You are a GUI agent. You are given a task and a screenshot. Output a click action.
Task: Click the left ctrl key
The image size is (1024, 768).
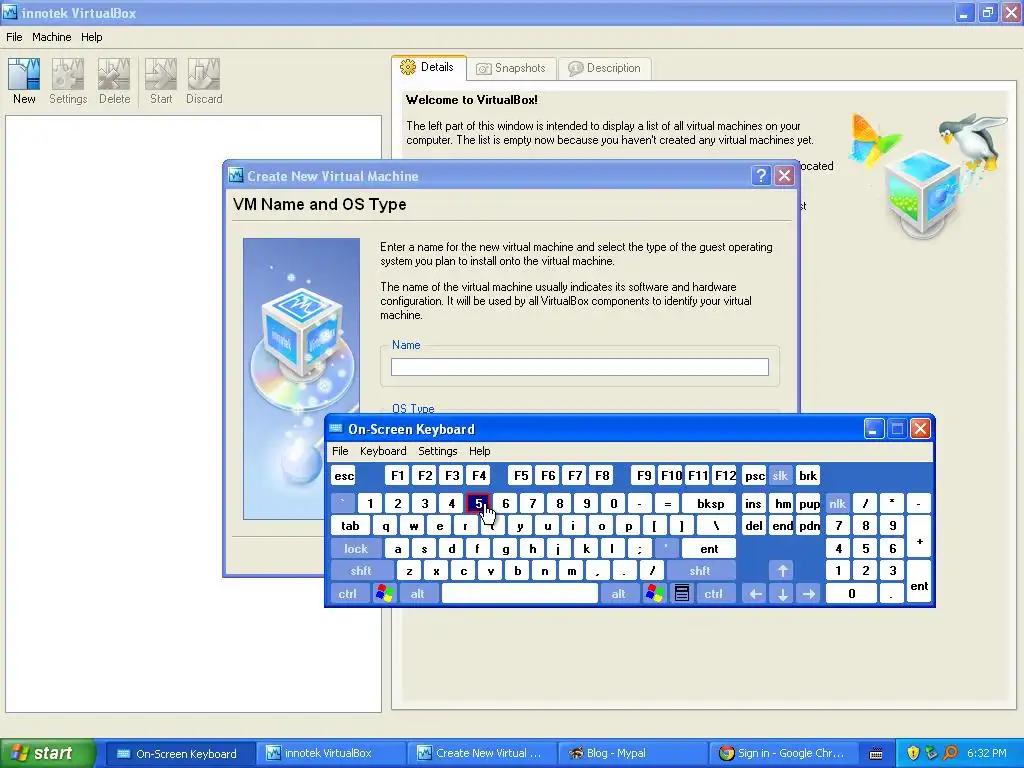(x=347, y=594)
